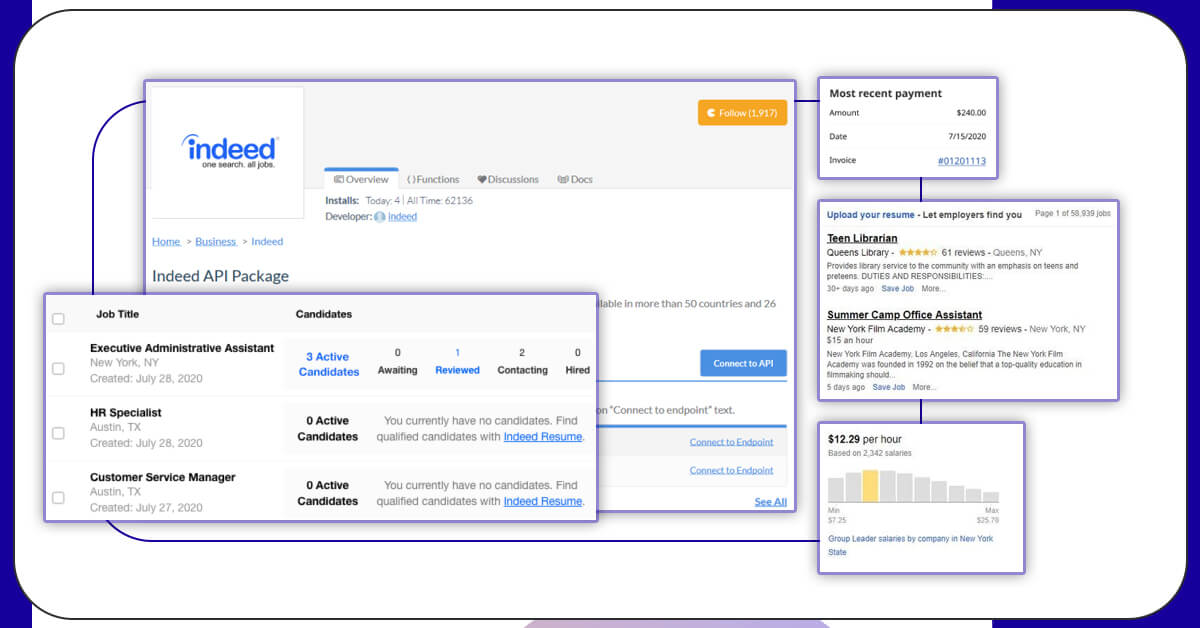Click the blue Connect to API button
The width and height of the screenshot is (1200, 628).
pyautogui.click(x=743, y=363)
